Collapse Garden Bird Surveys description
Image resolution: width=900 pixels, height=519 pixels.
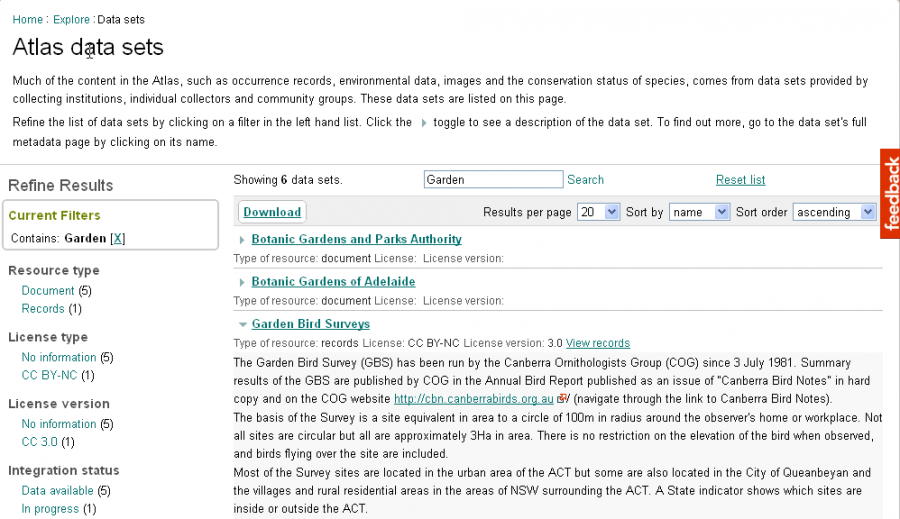coord(242,324)
